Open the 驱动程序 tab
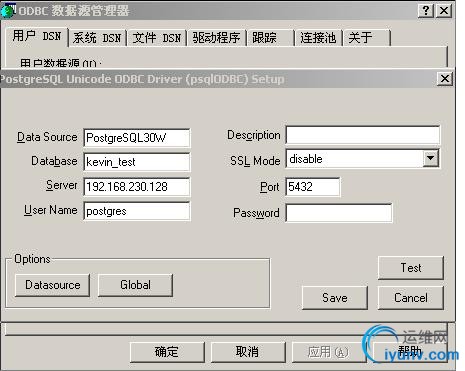The height and width of the screenshot is (371, 465). click(x=216, y=38)
